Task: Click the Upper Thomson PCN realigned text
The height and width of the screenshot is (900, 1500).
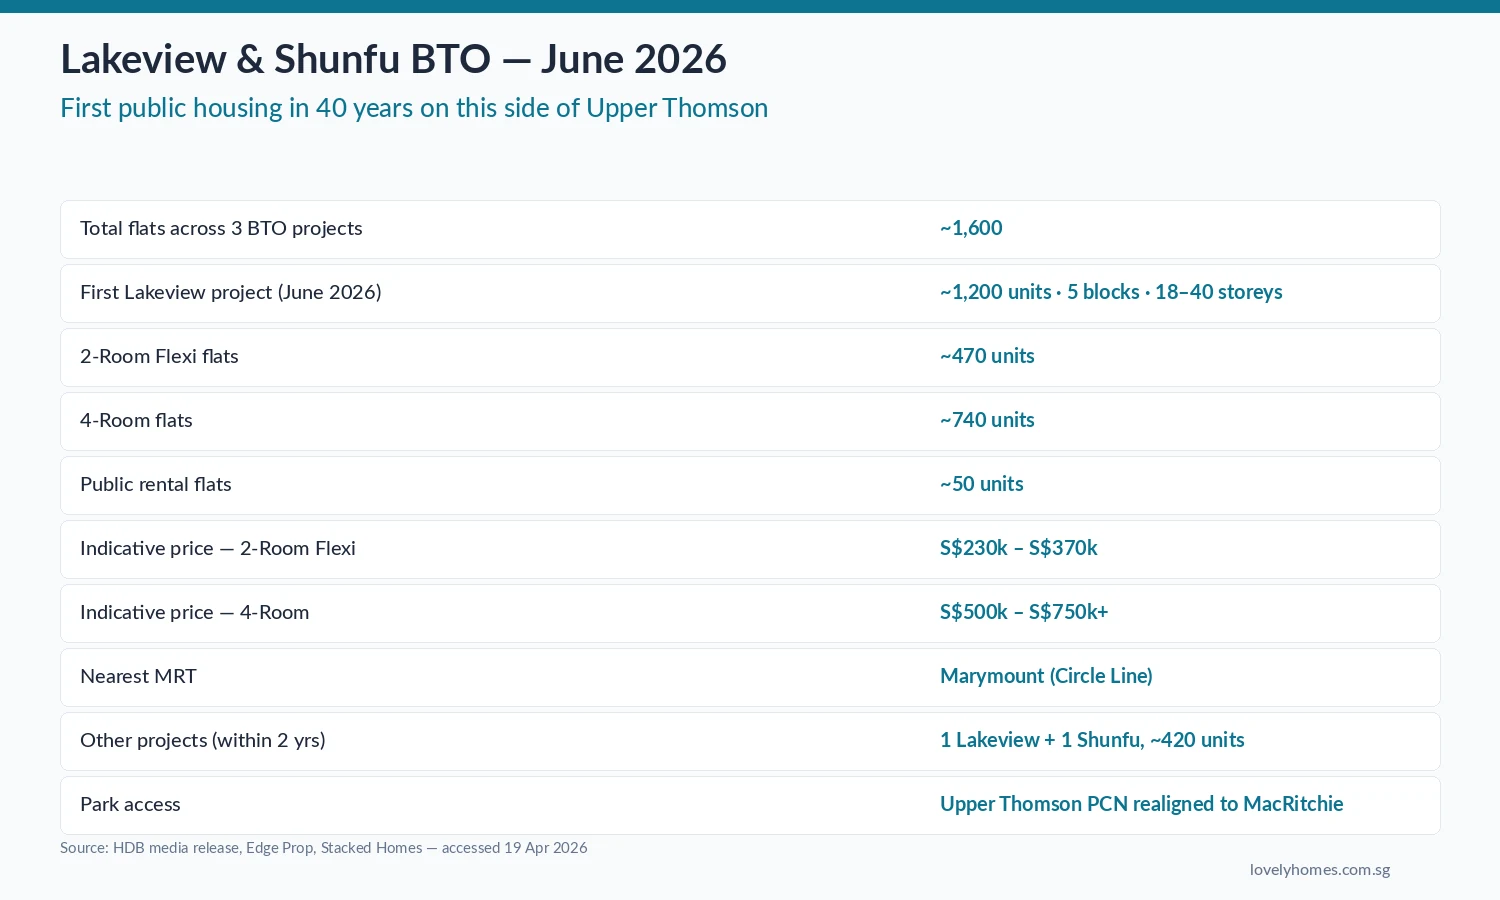Action: pos(1141,804)
